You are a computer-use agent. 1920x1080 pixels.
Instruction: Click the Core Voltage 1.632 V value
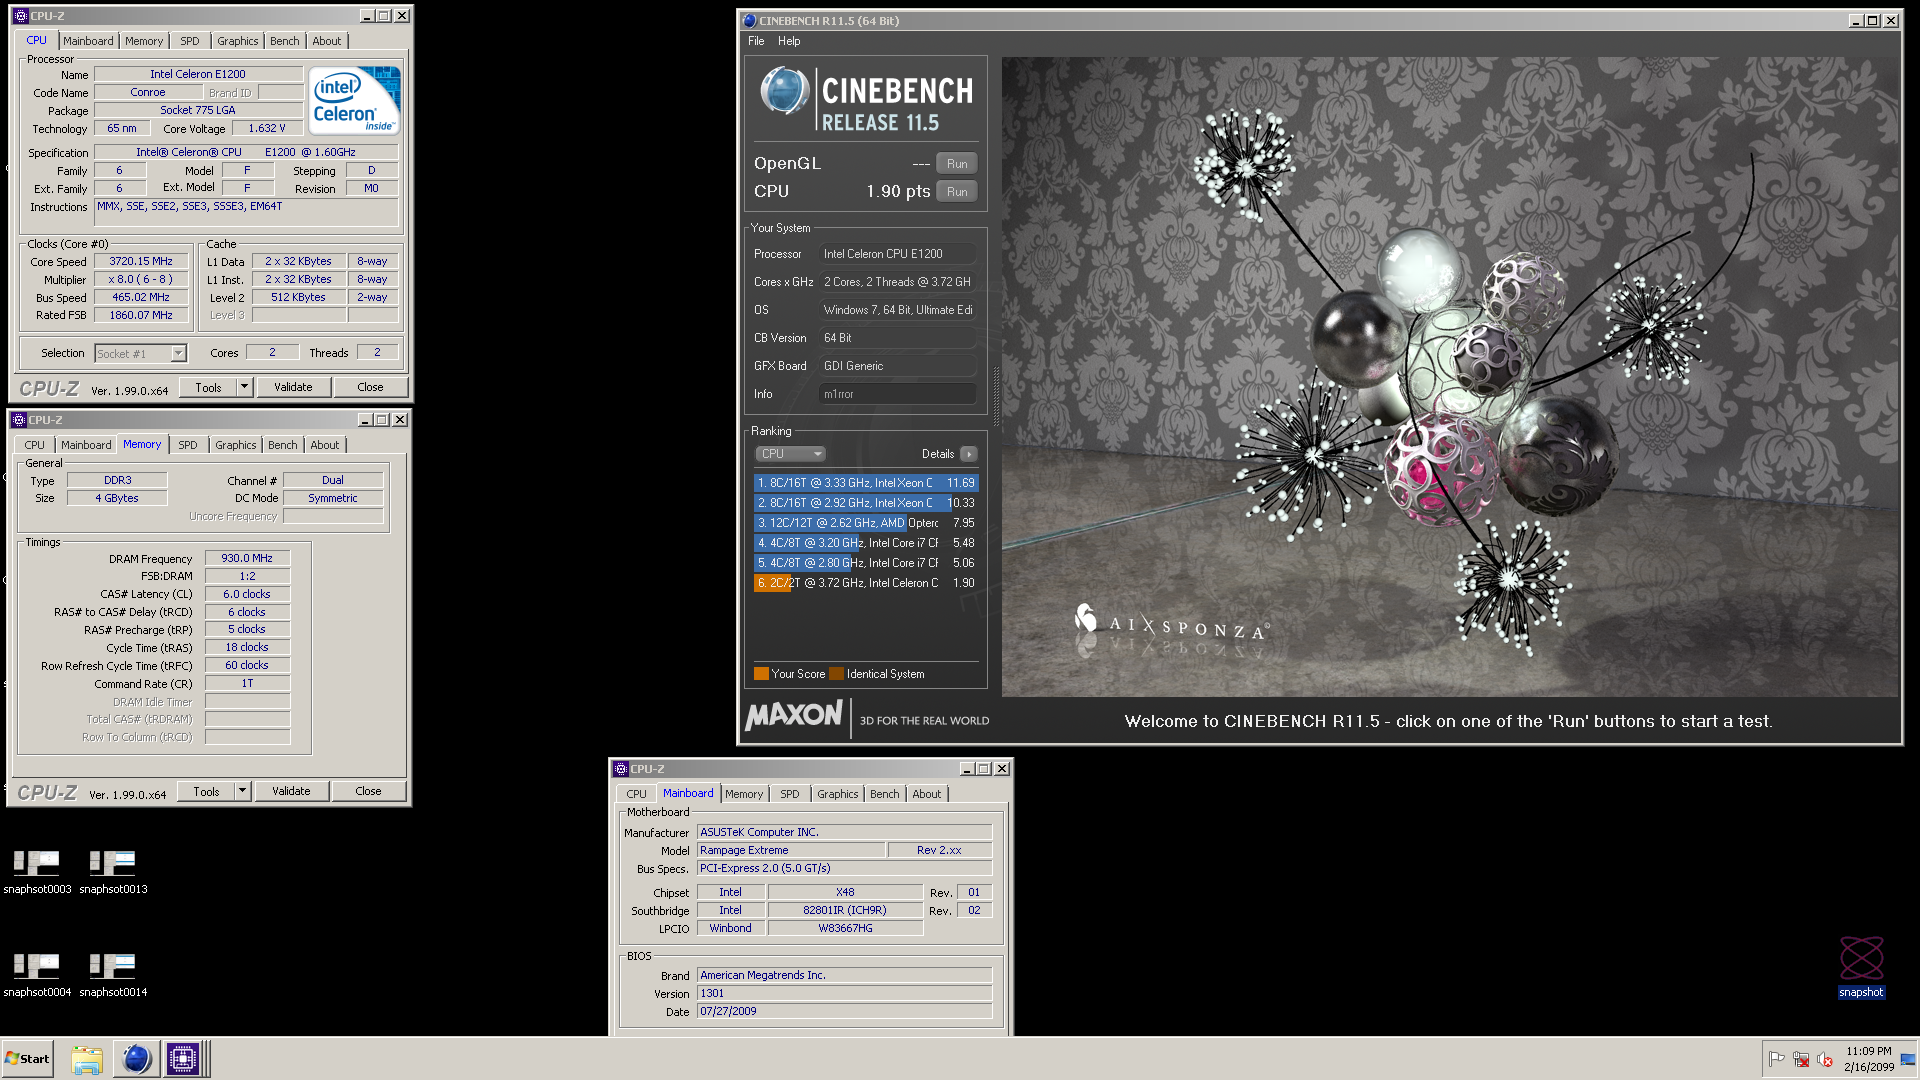[267, 129]
